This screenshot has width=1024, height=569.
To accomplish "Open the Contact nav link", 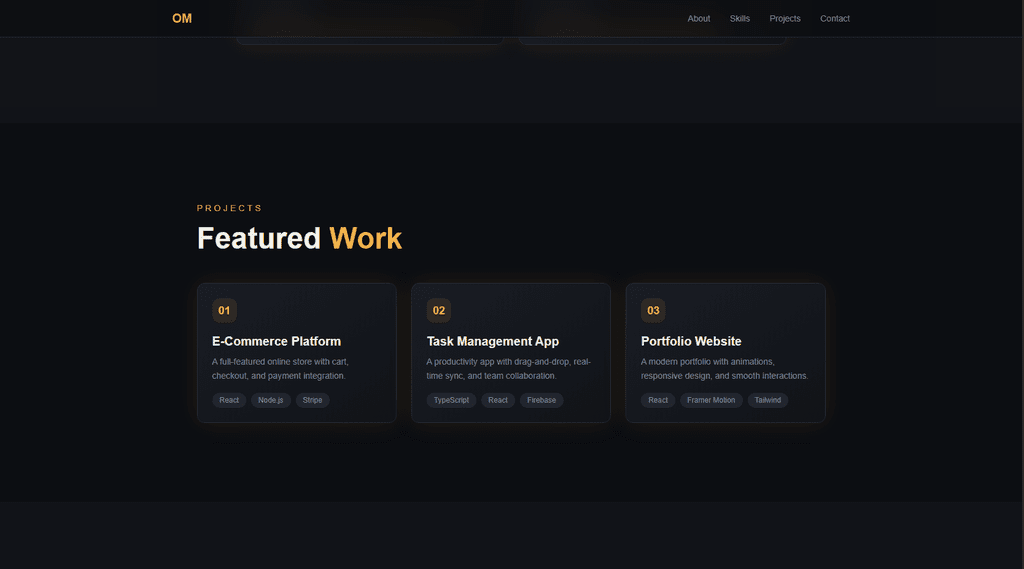I will (x=835, y=18).
